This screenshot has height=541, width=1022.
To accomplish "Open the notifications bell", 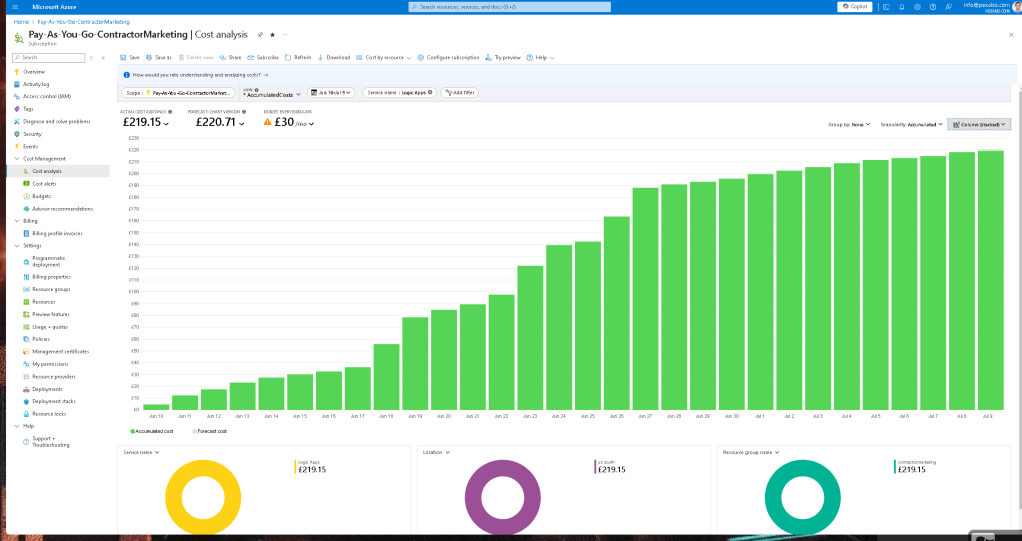I will tap(901, 7).
